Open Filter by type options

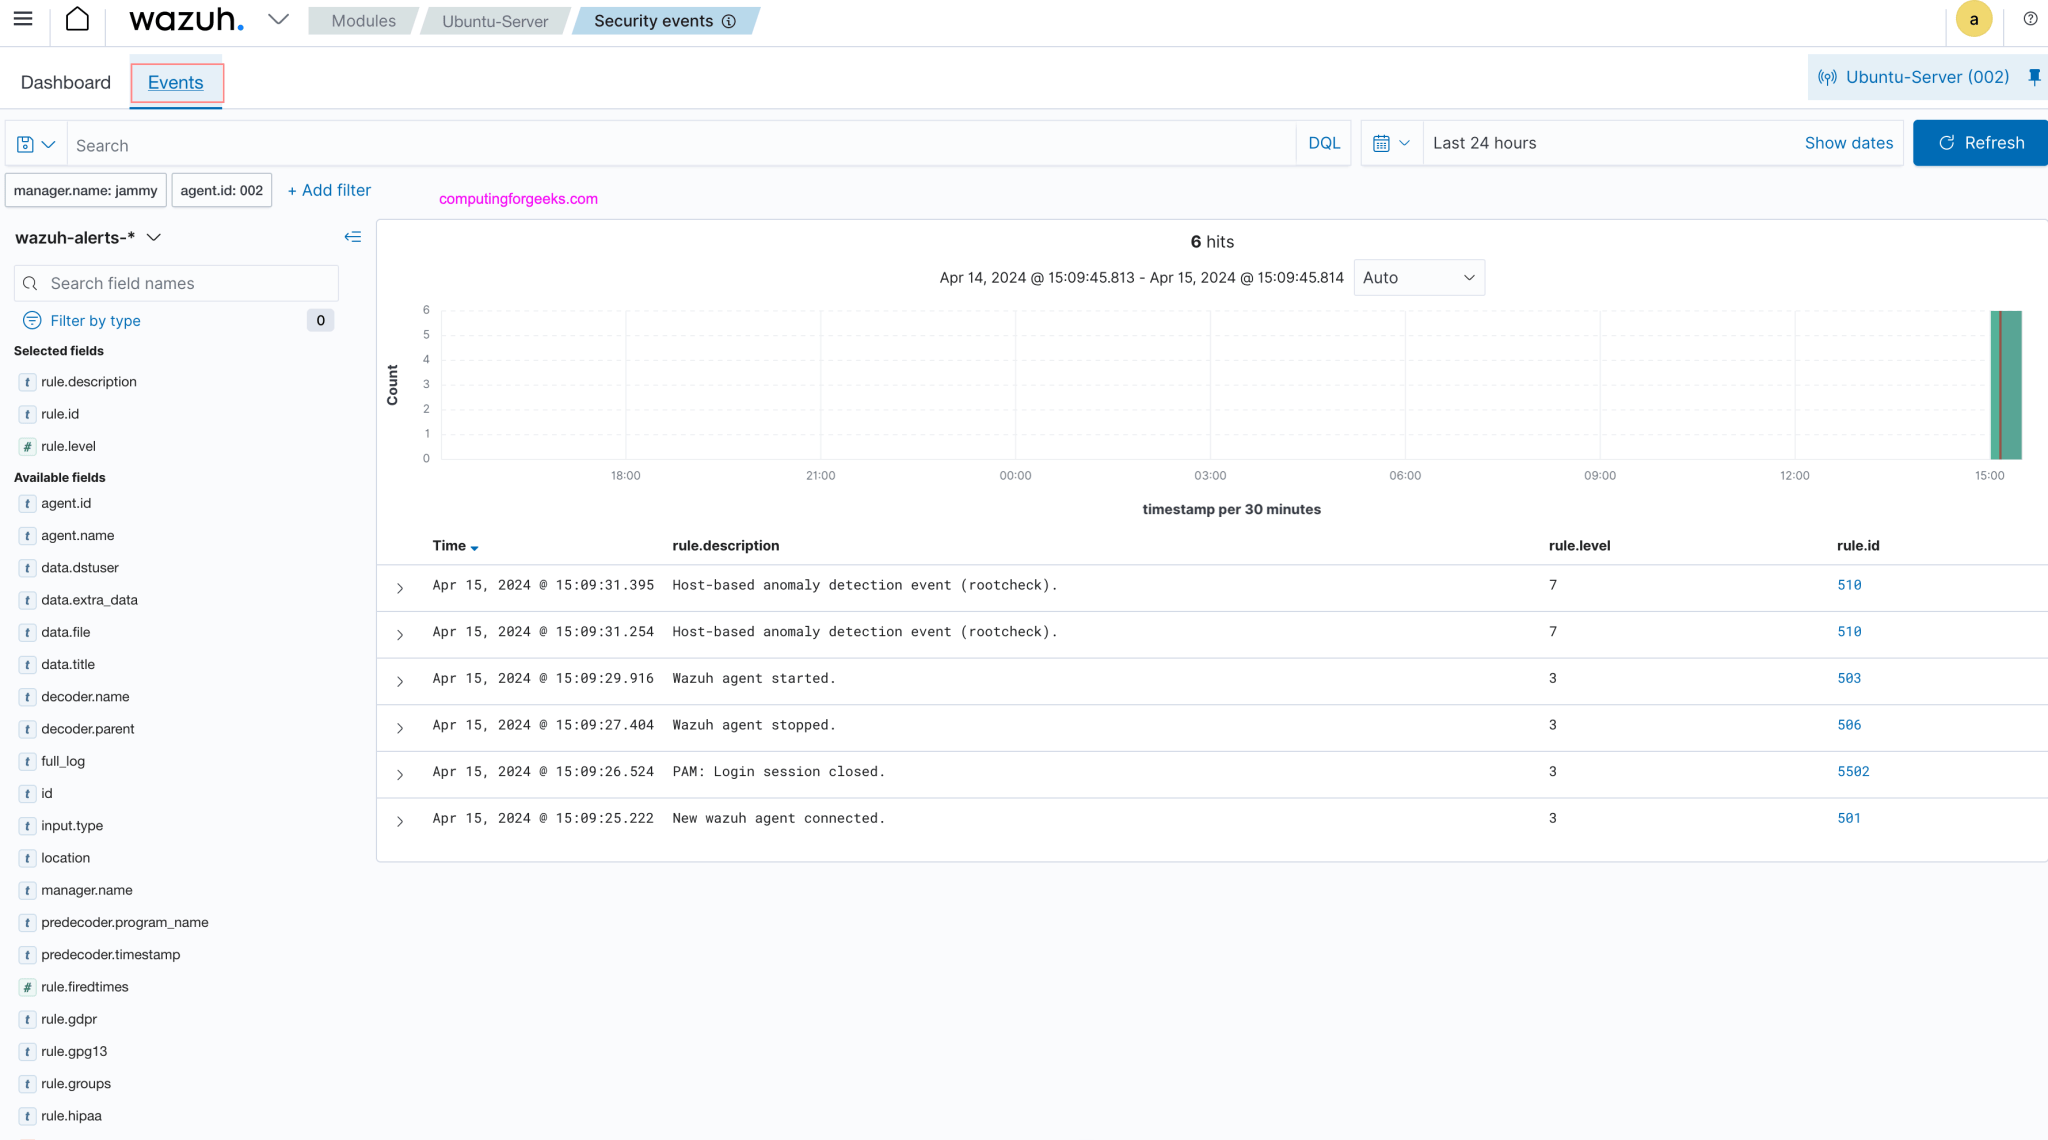coord(95,320)
